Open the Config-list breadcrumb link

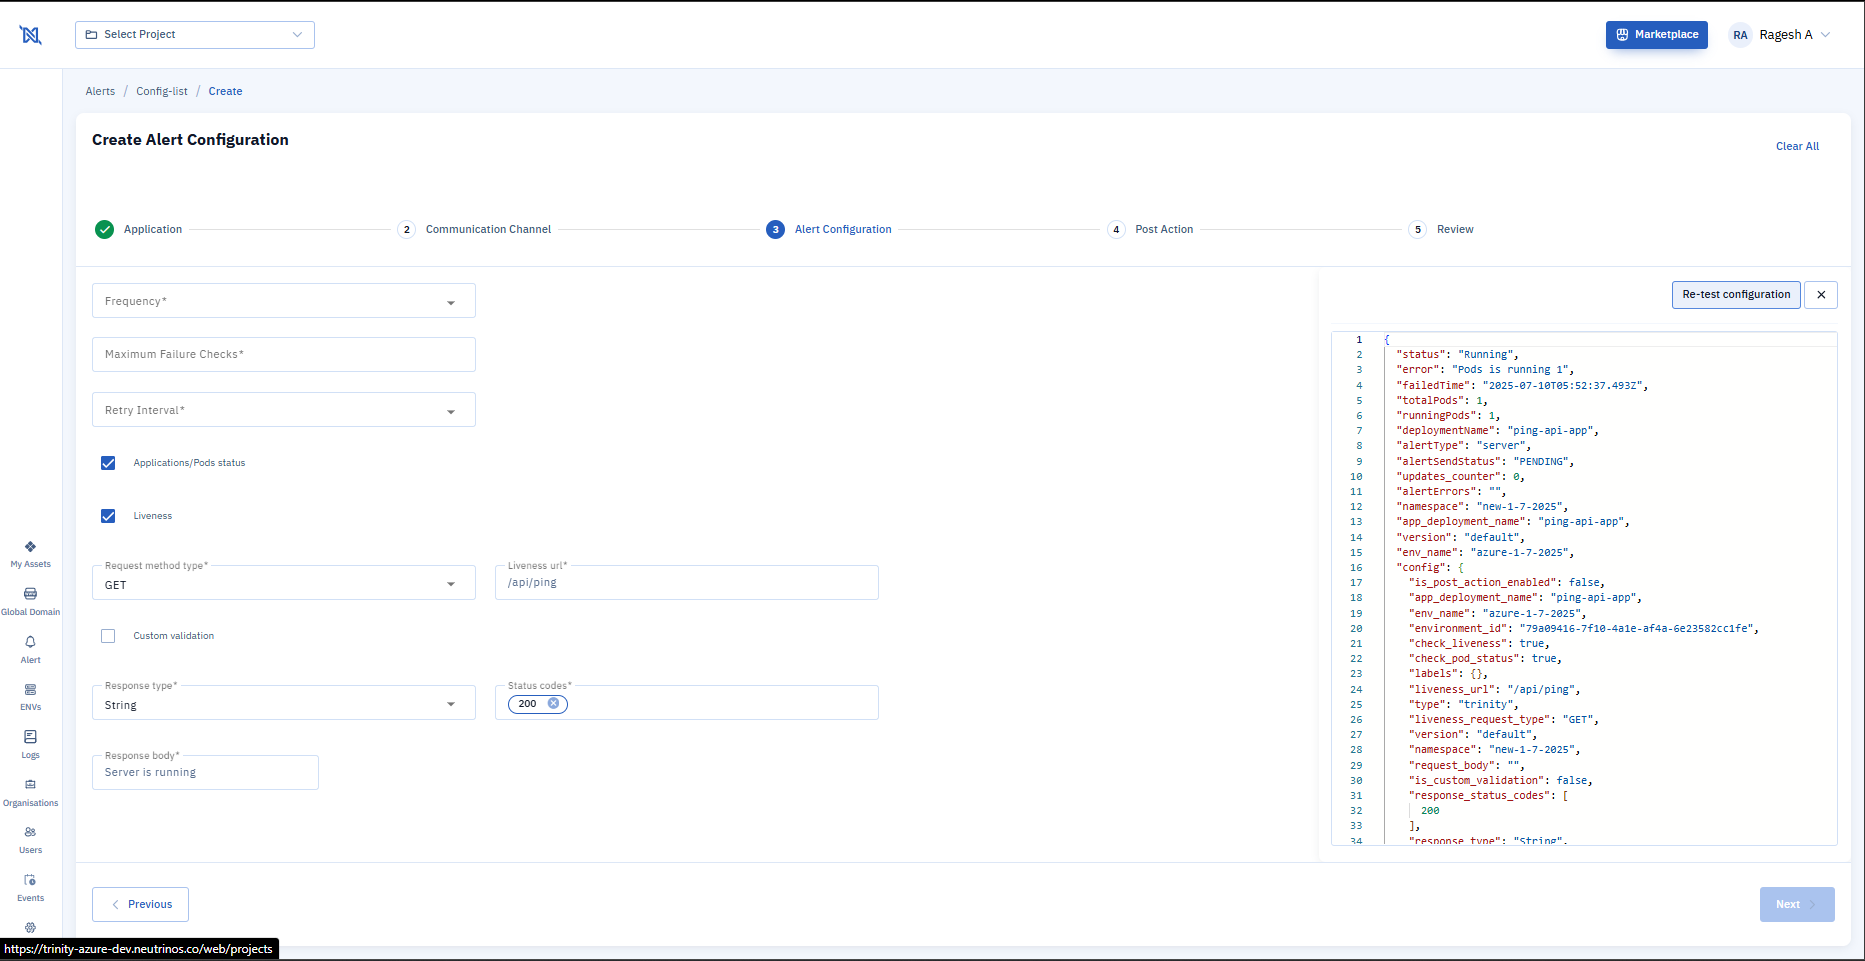click(x=162, y=91)
